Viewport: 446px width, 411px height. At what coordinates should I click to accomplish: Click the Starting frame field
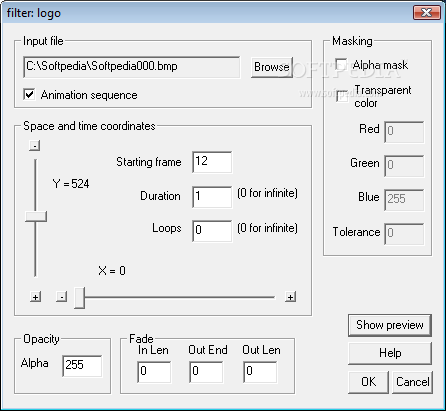point(212,162)
